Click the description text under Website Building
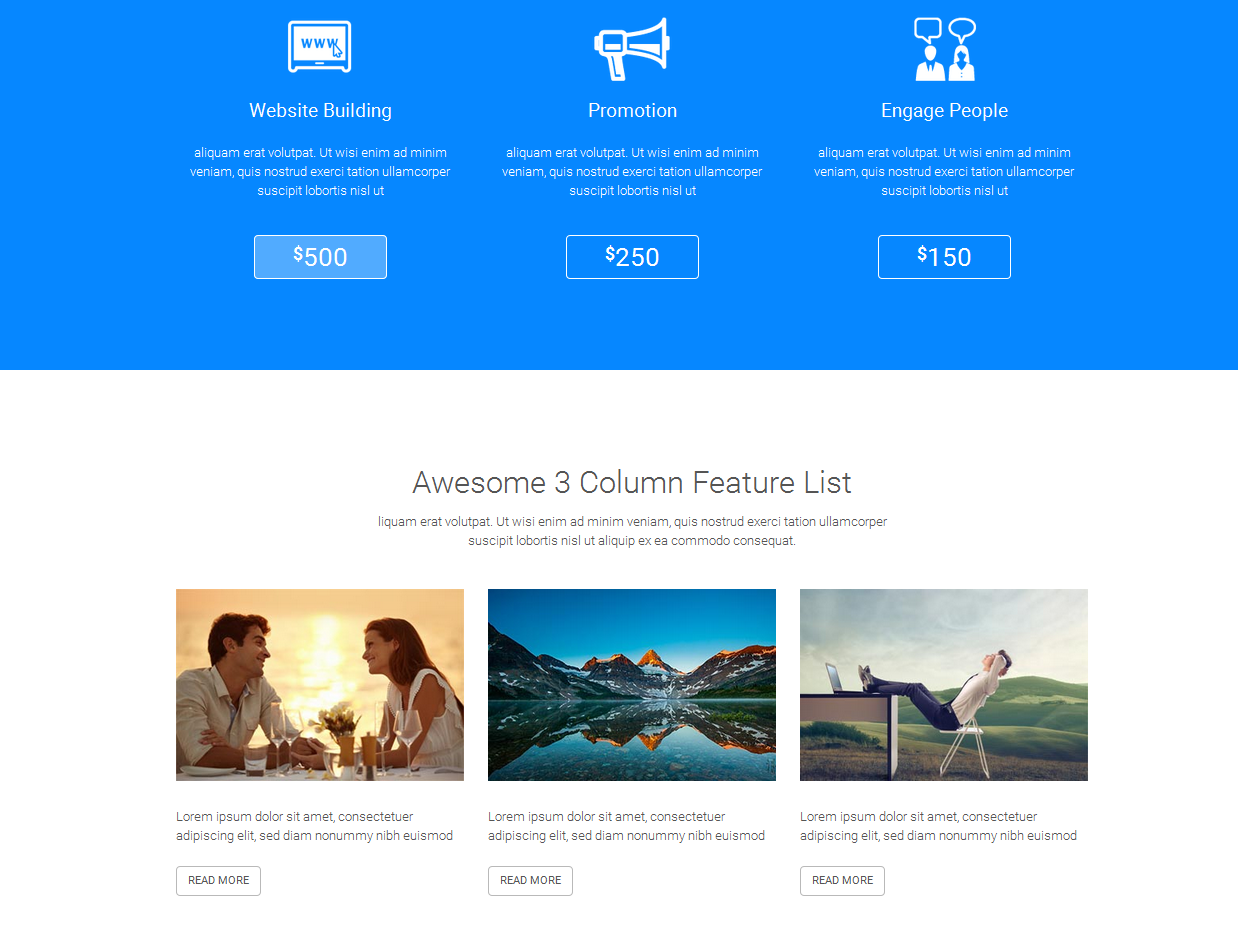 coord(320,172)
